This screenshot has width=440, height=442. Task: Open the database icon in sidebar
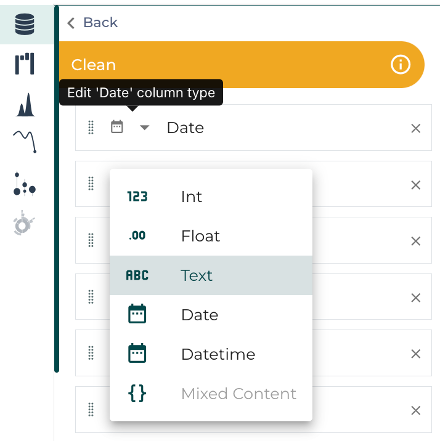click(x=24, y=24)
